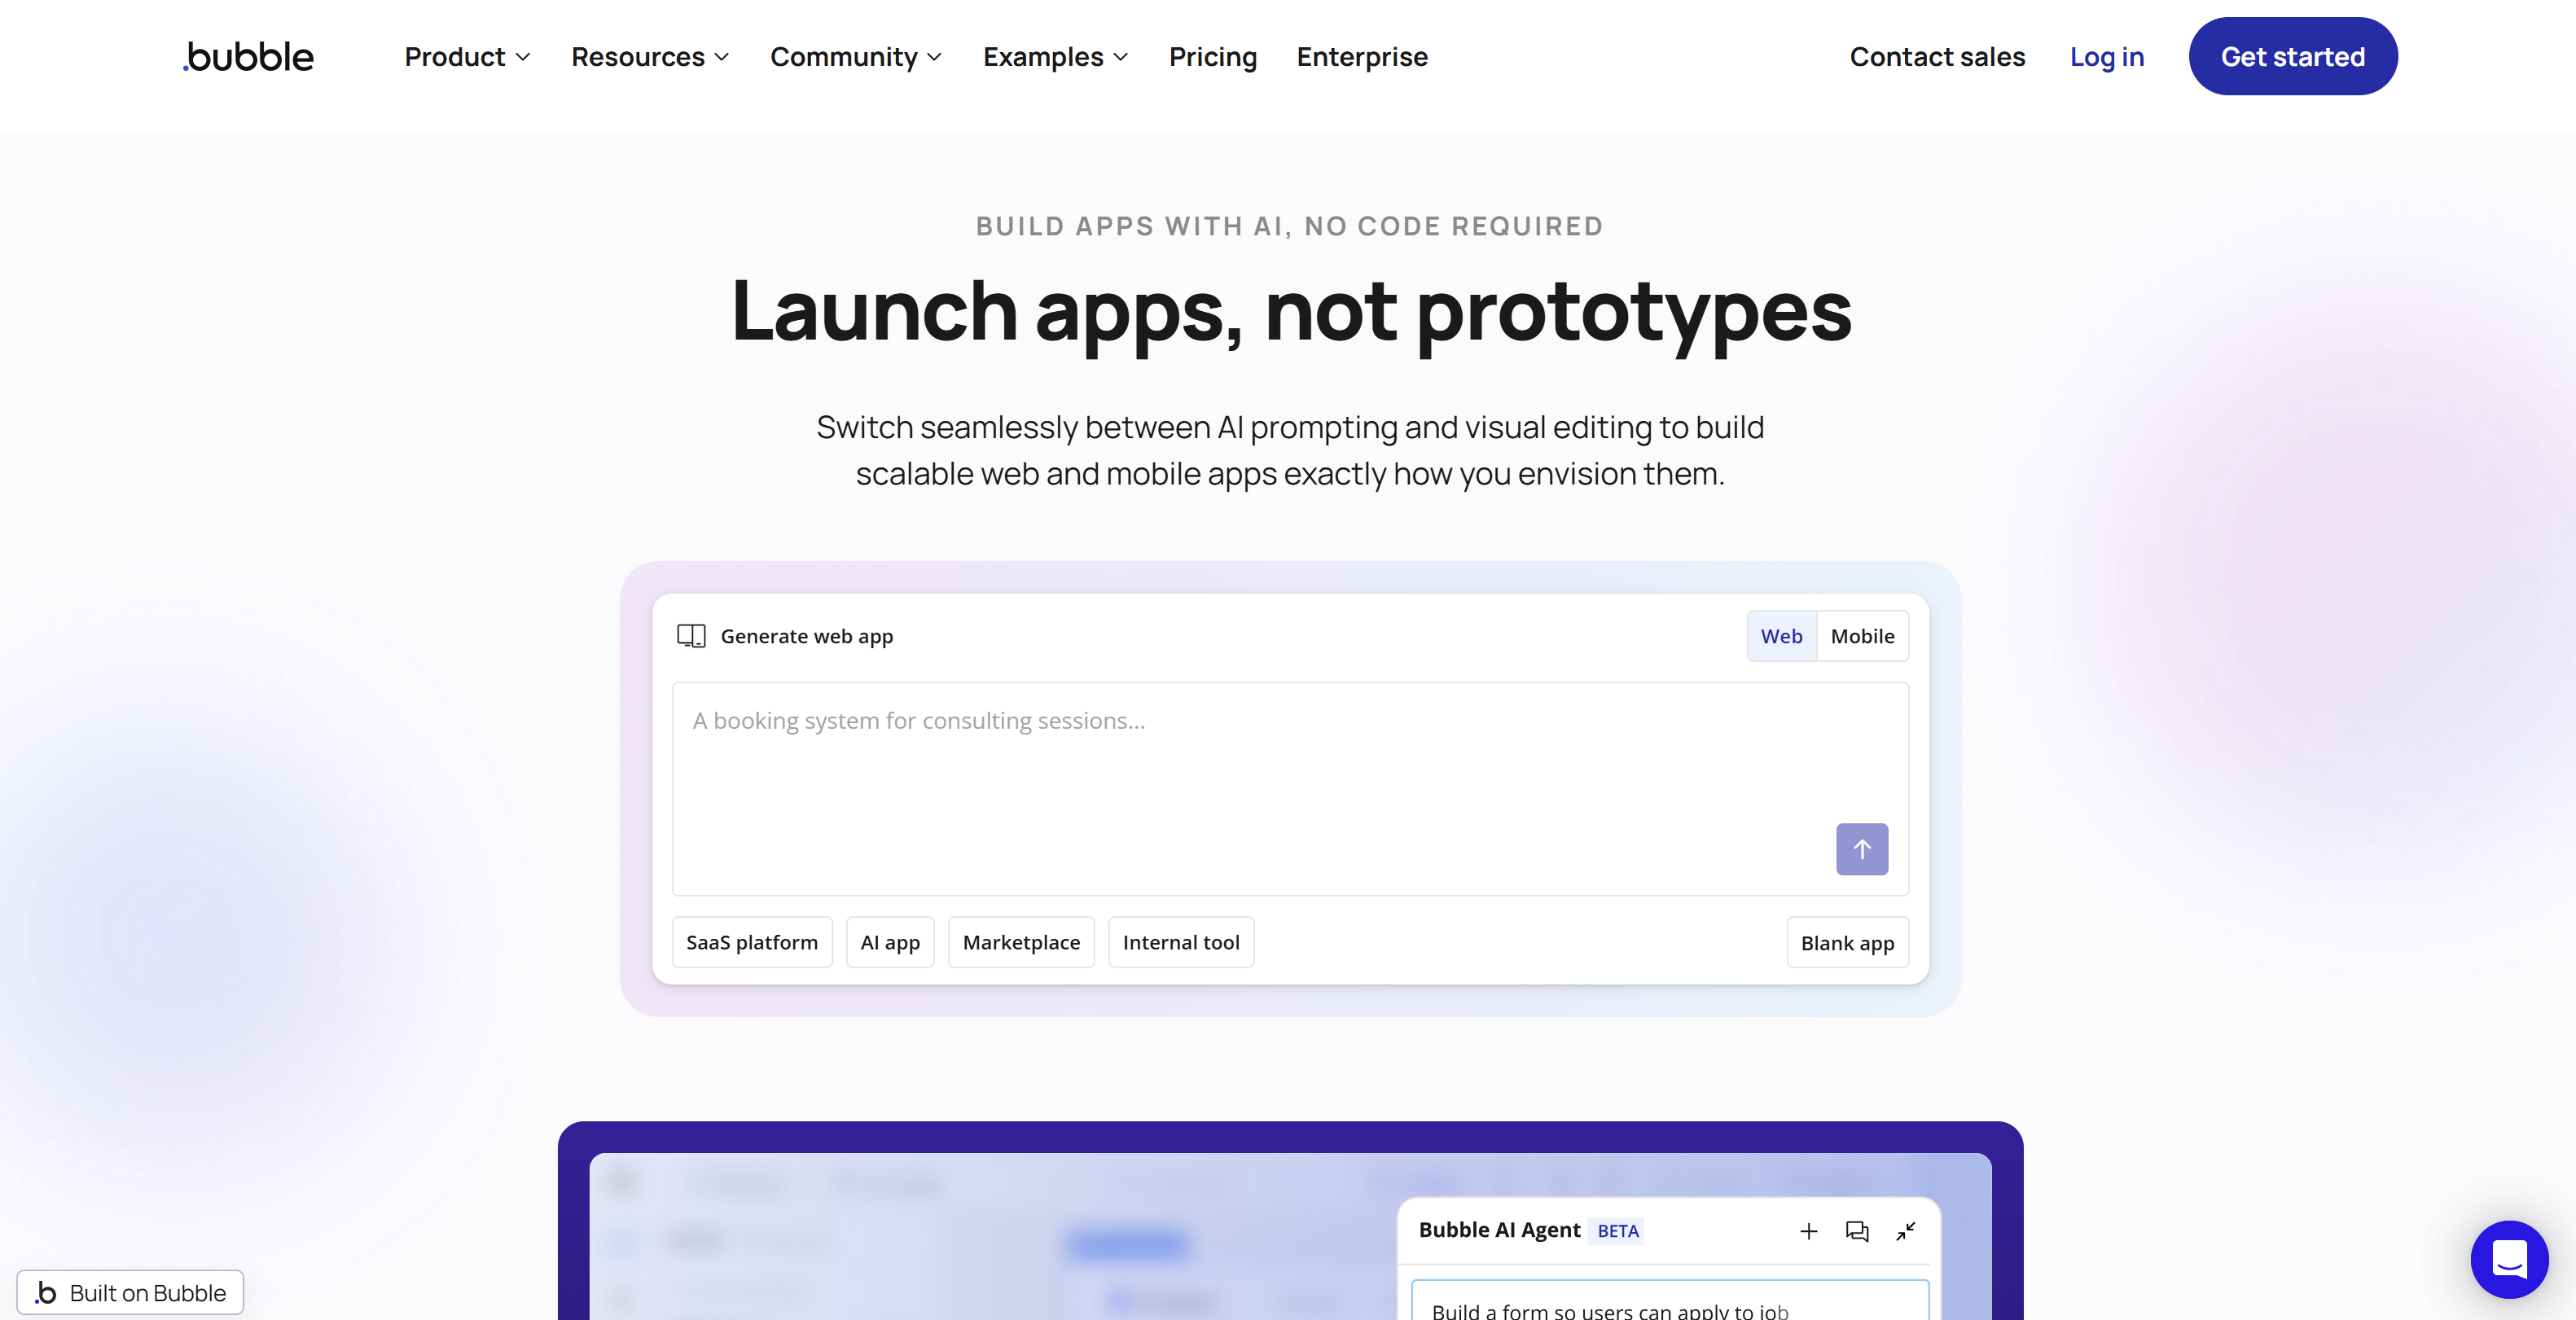Click the Contact sales link
Screen dimensions: 2576x1320
click(1937, 57)
